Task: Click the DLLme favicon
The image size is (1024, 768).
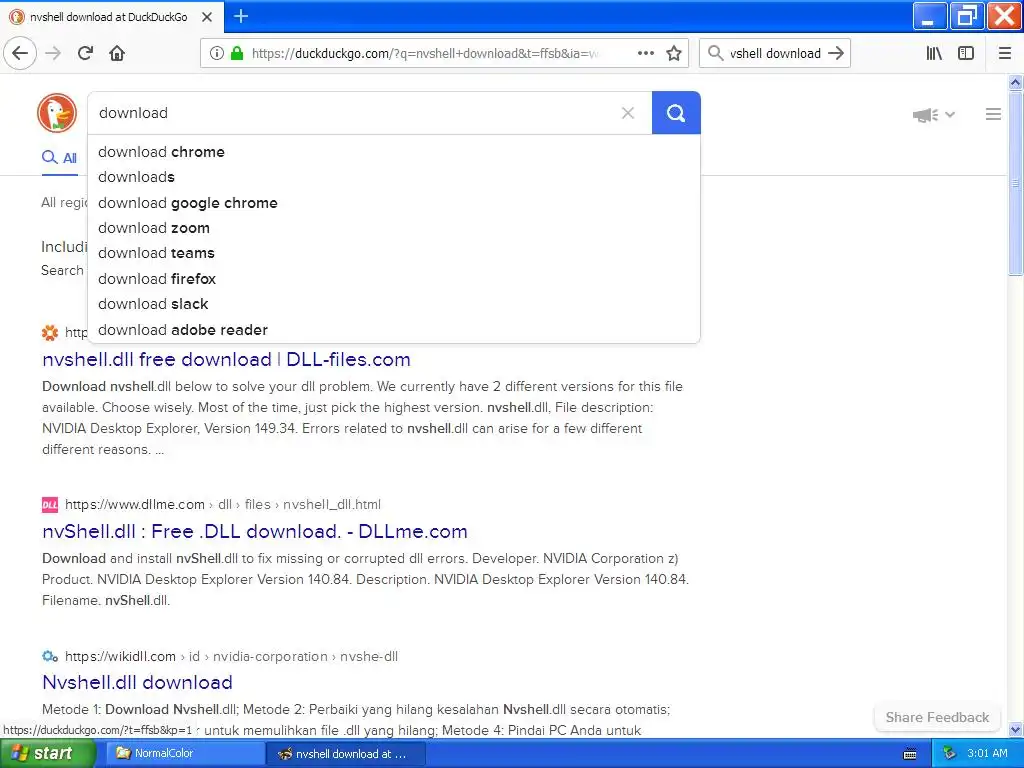Action: click(50, 504)
